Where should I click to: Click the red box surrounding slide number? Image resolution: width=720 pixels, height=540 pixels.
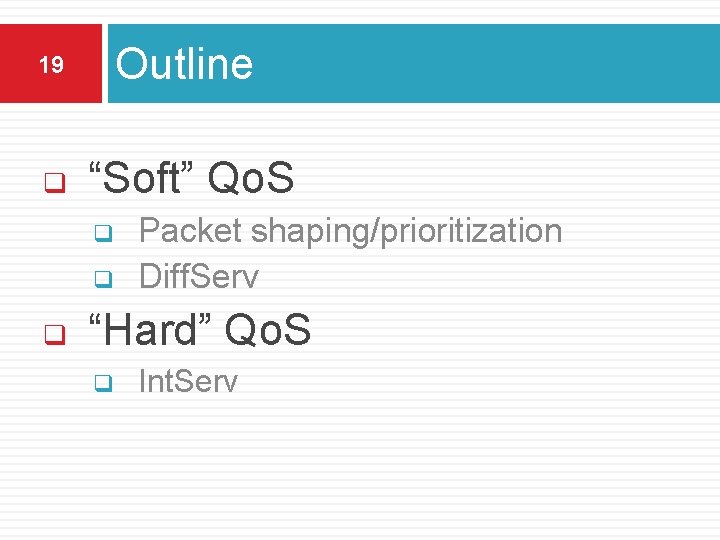51,63
